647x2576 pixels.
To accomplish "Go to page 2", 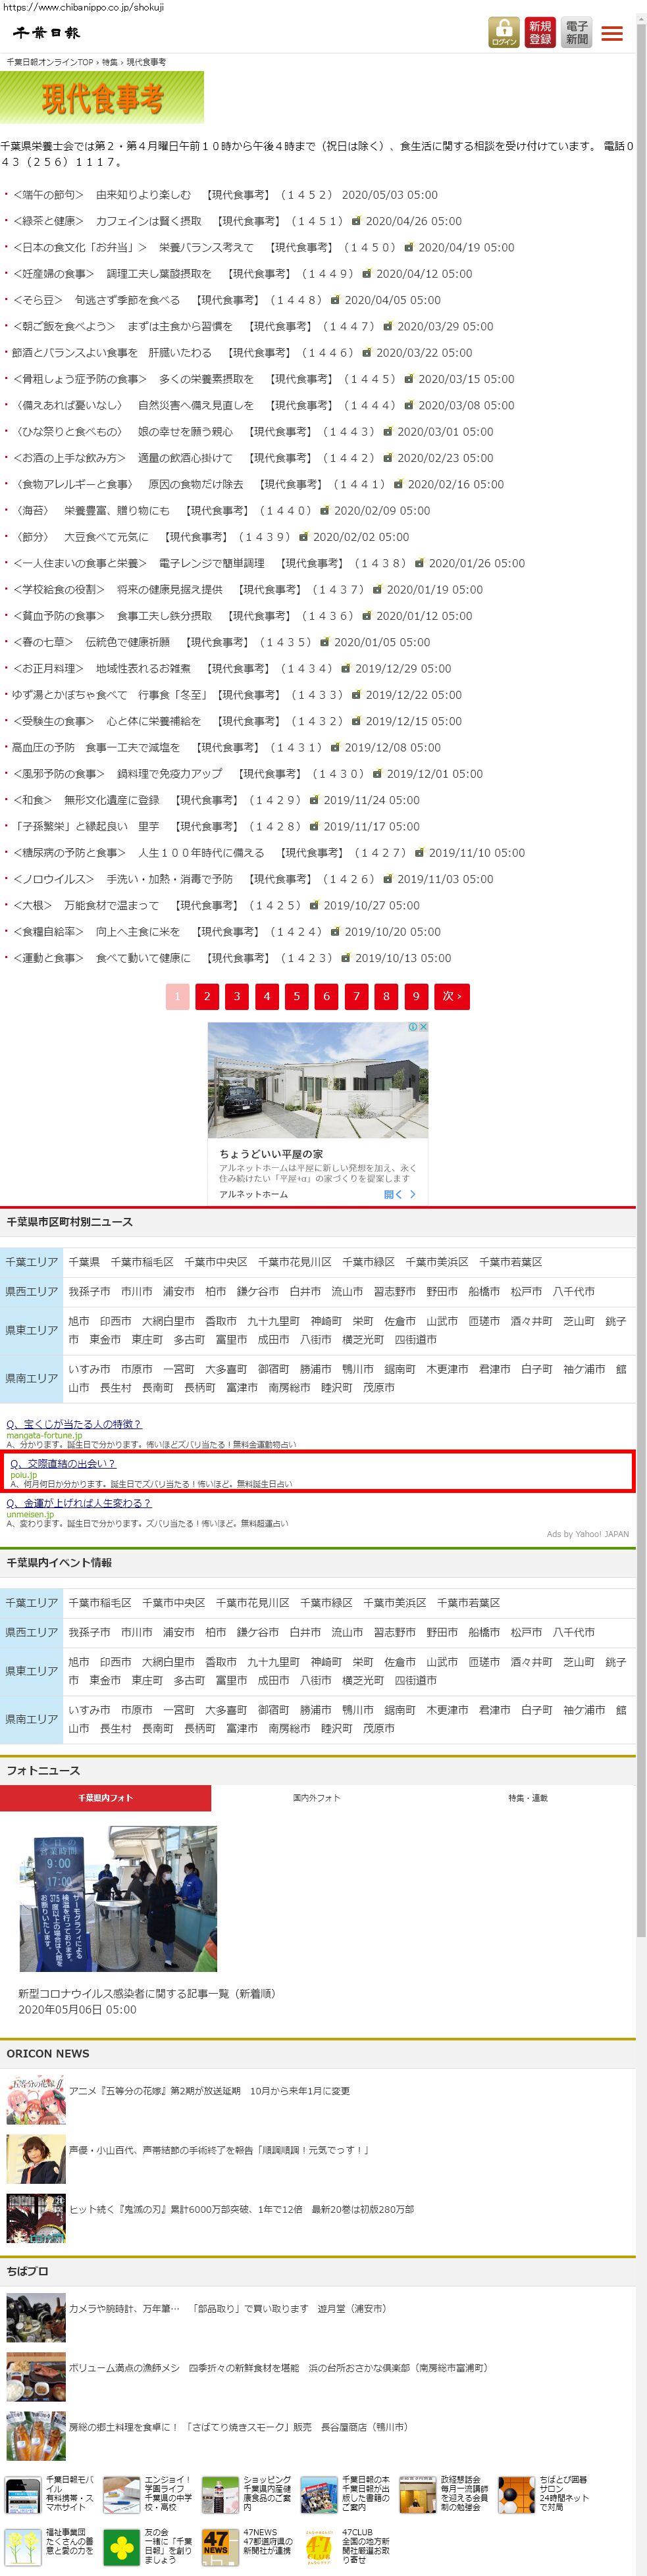I will (x=207, y=996).
